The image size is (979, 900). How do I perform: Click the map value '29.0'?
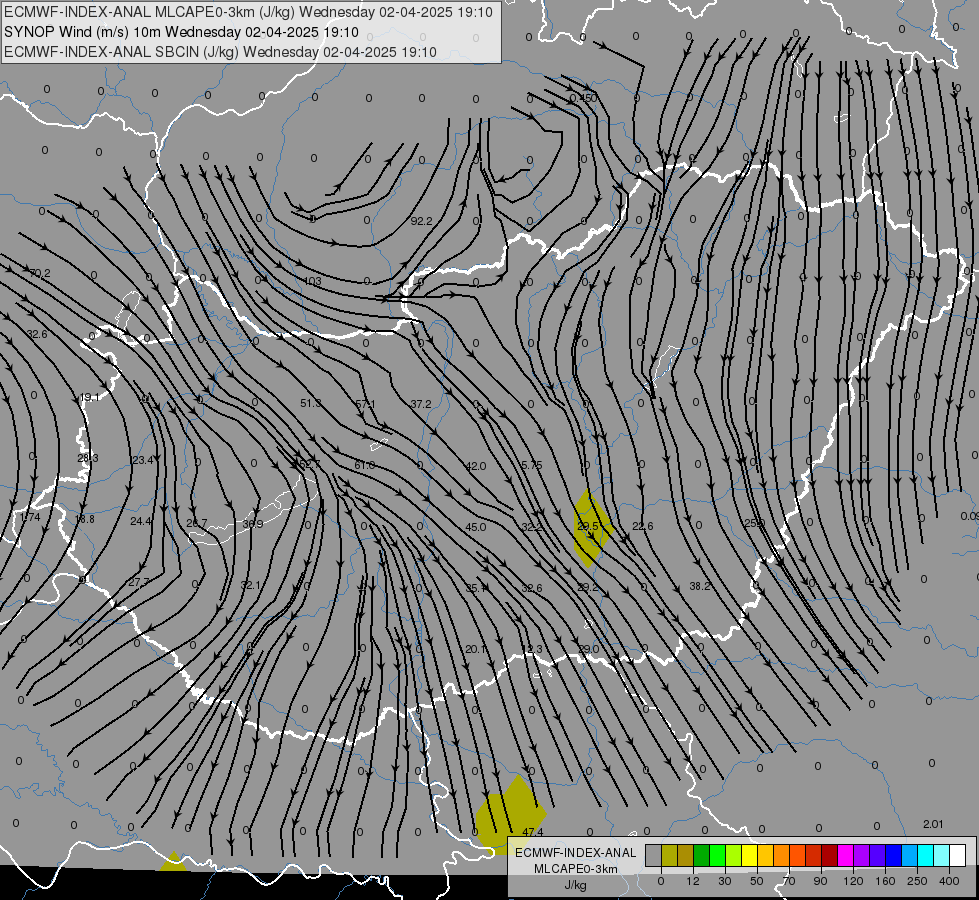(588, 650)
